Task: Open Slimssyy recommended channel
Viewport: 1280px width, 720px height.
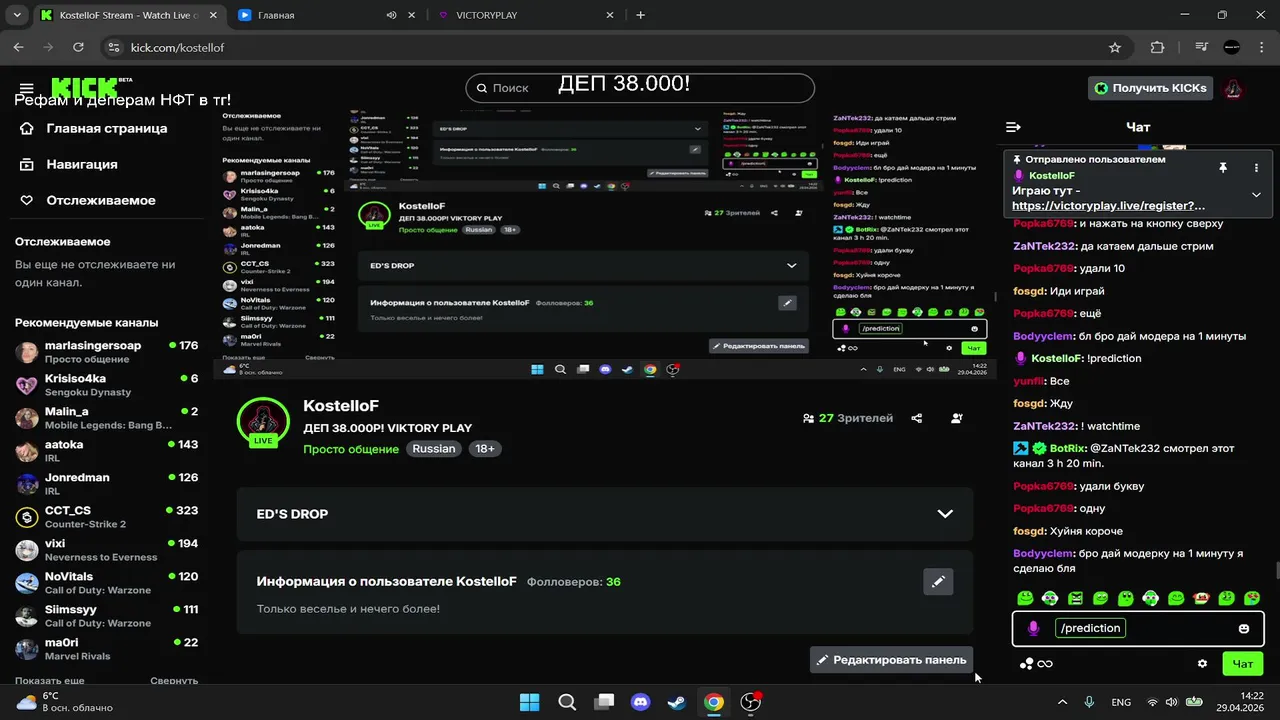Action: (107, 616)
